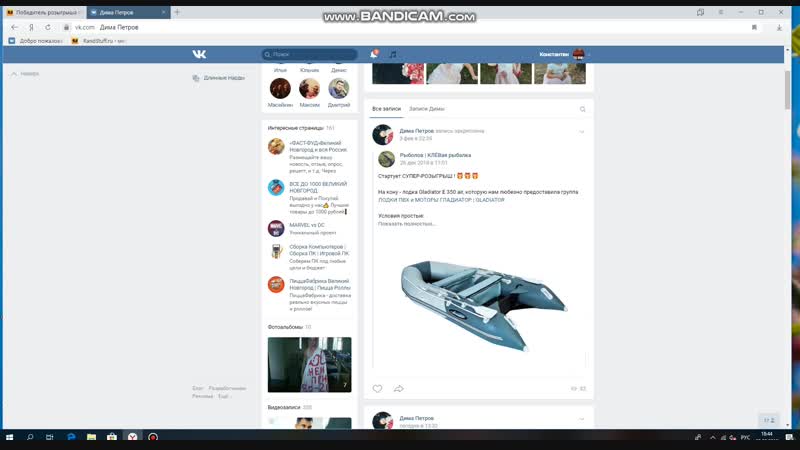Open the ФАСТ-ФУД Великий Новгород page
800x450 pixels.
pos(318,146)
